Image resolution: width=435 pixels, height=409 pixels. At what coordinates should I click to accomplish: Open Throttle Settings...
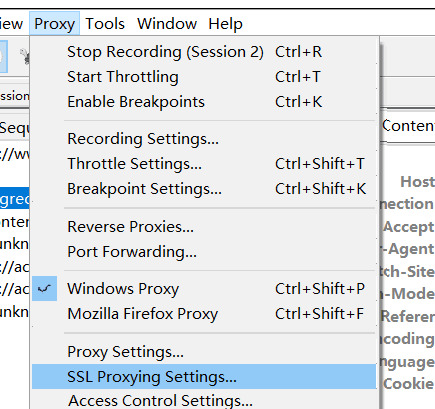tap(204, 164)
